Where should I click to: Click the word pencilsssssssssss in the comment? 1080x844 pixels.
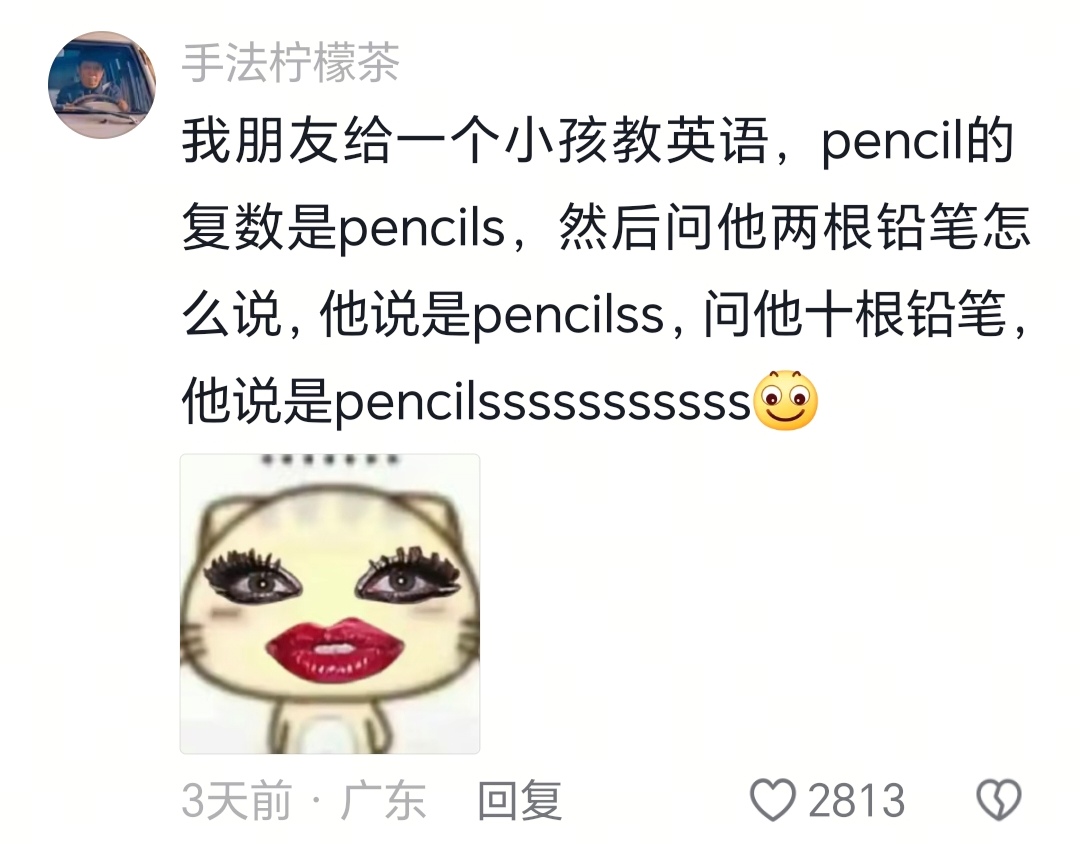pyautogui.click(x=543, y=402)
